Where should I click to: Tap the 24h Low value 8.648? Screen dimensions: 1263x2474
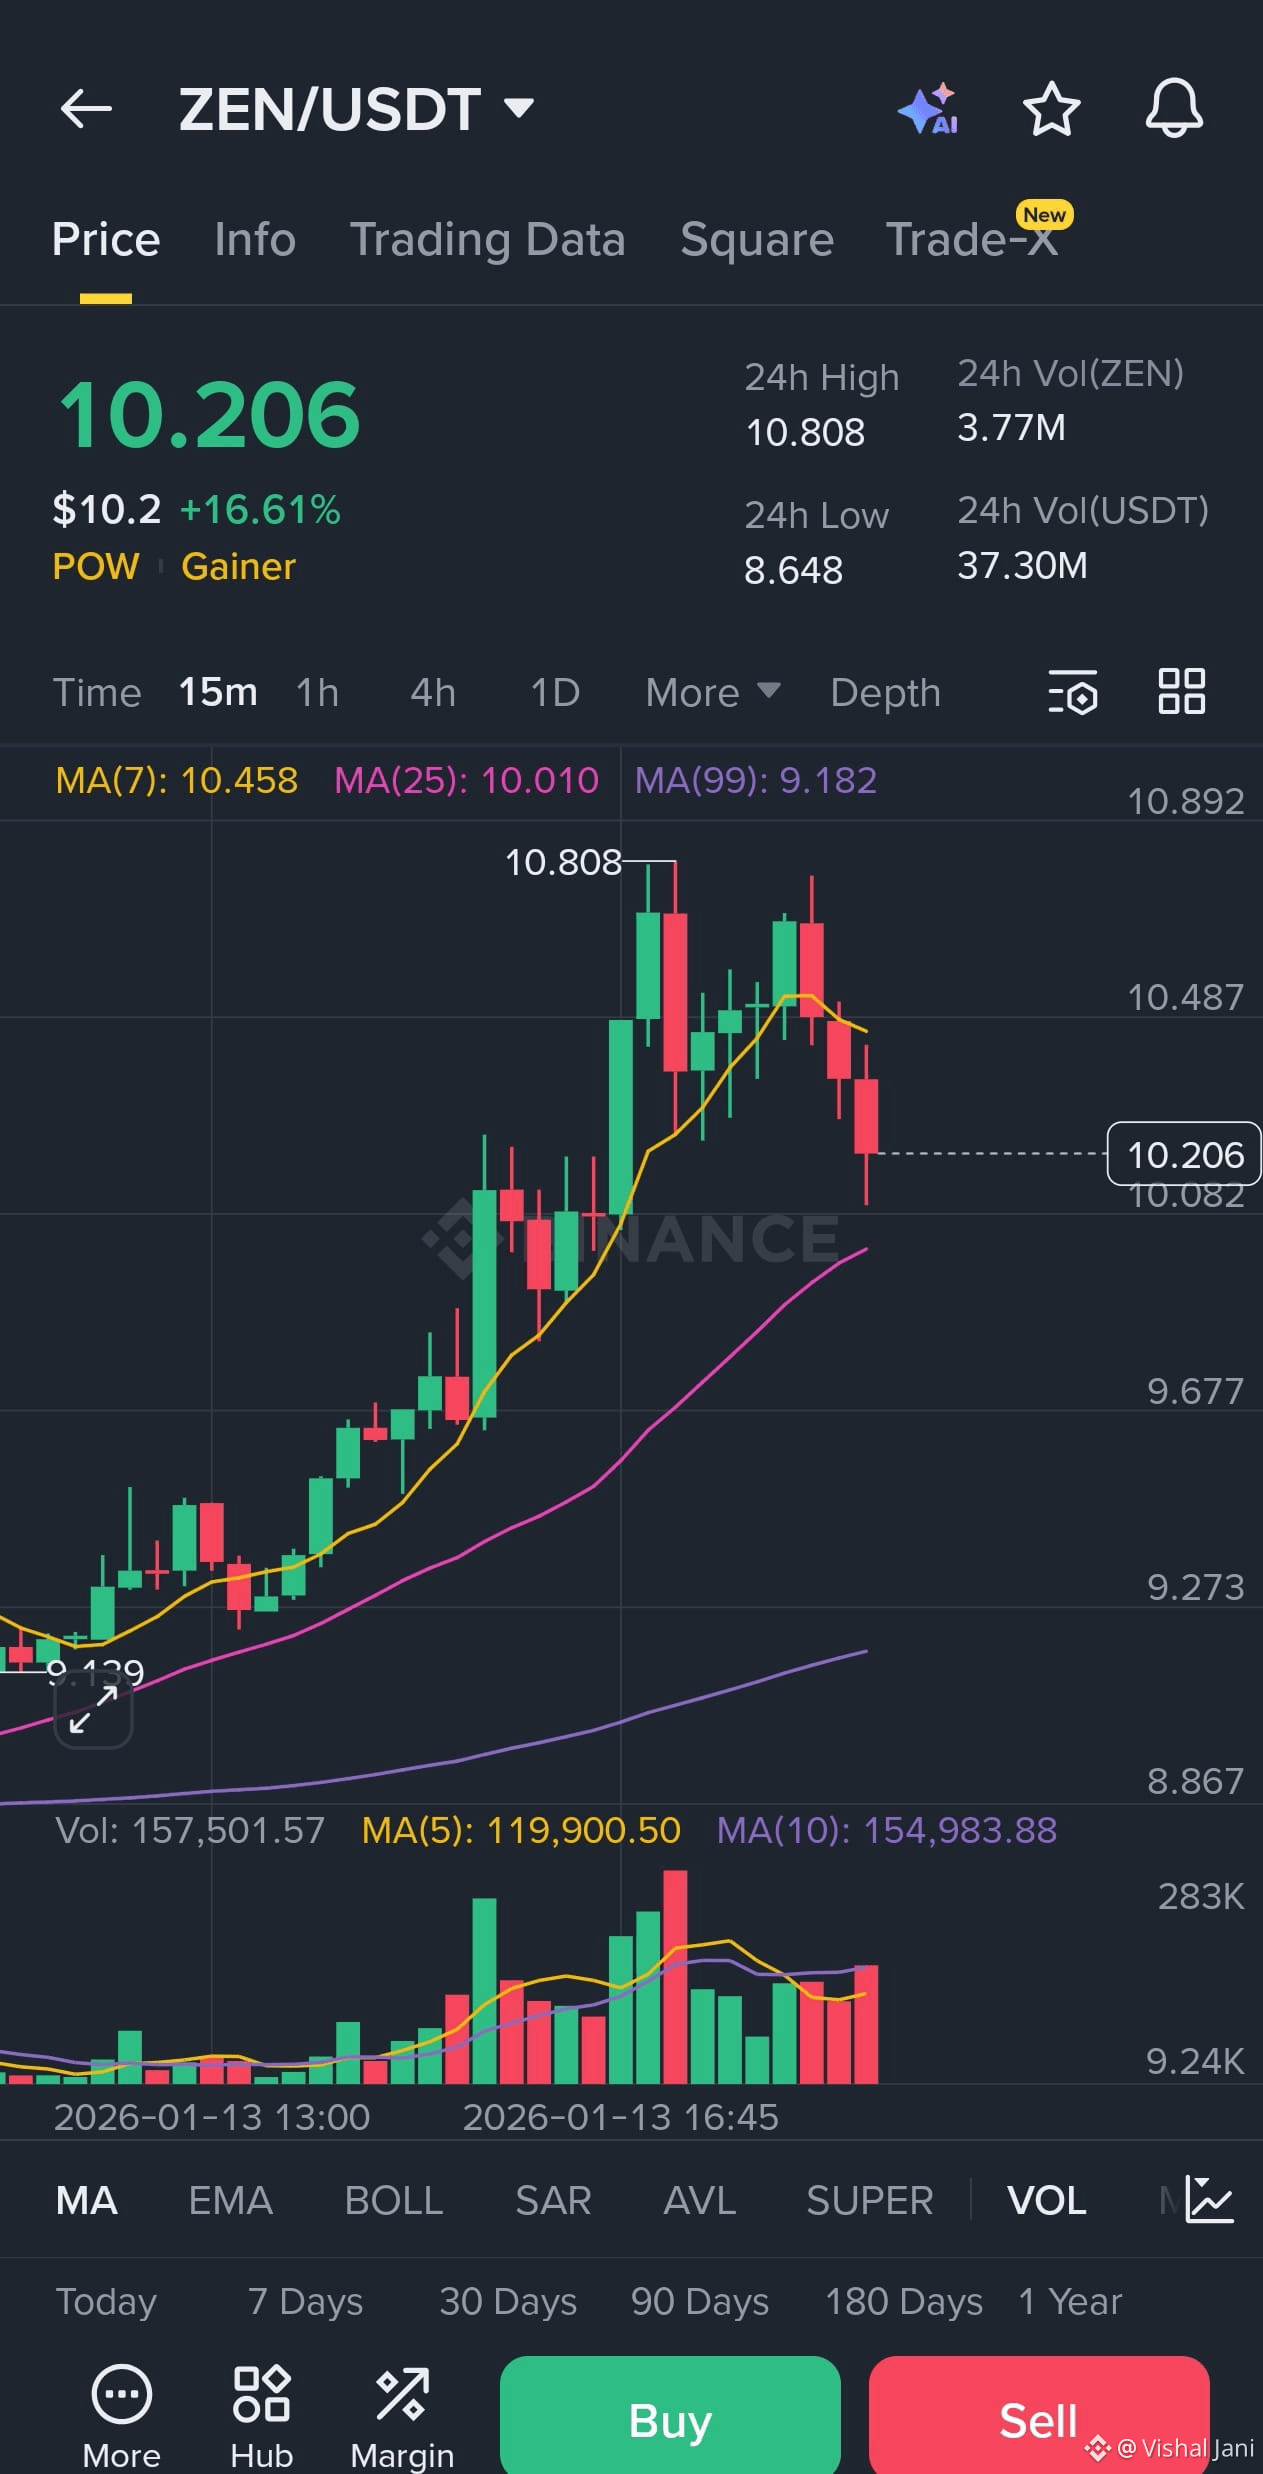coord(793,570)
